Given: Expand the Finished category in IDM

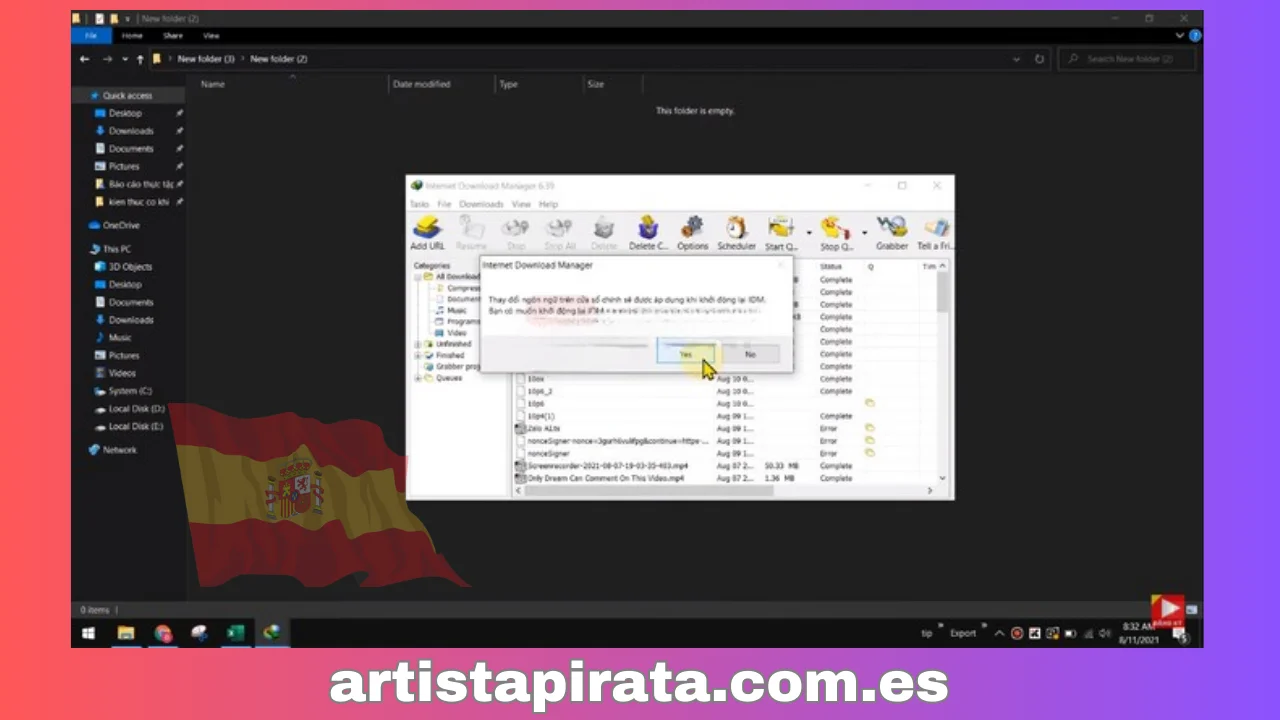Looking at the screenshot, I should click(x=417, y=355).
